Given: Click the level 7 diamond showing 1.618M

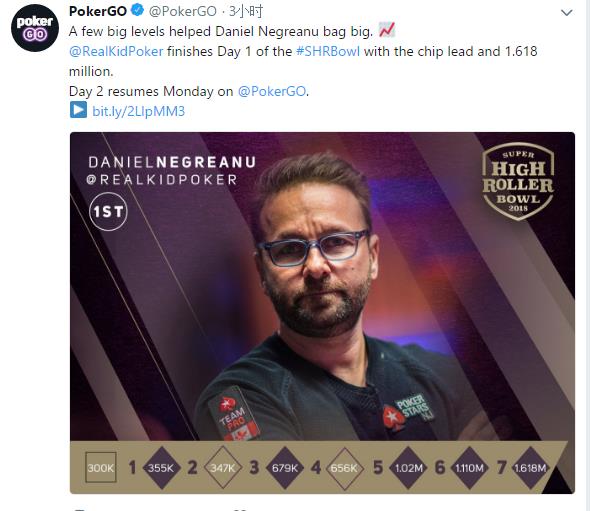Looking at the screenshot, I should click(x=530, y=468).
